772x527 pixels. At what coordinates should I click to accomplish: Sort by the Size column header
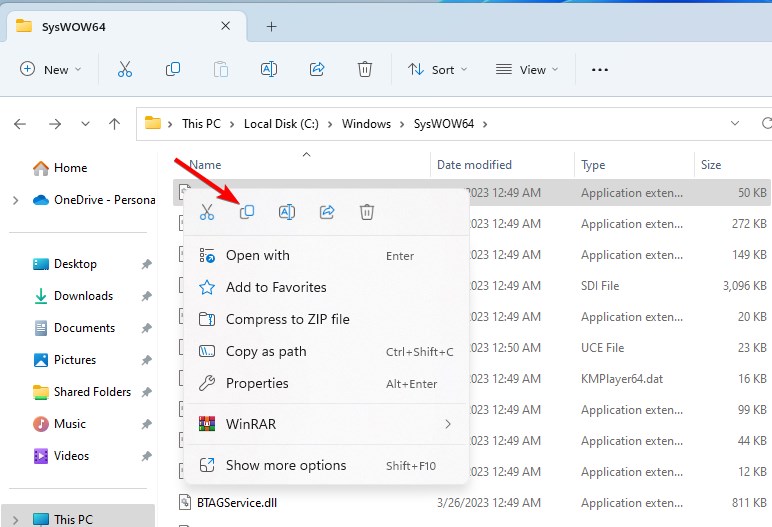coord(711,165)
